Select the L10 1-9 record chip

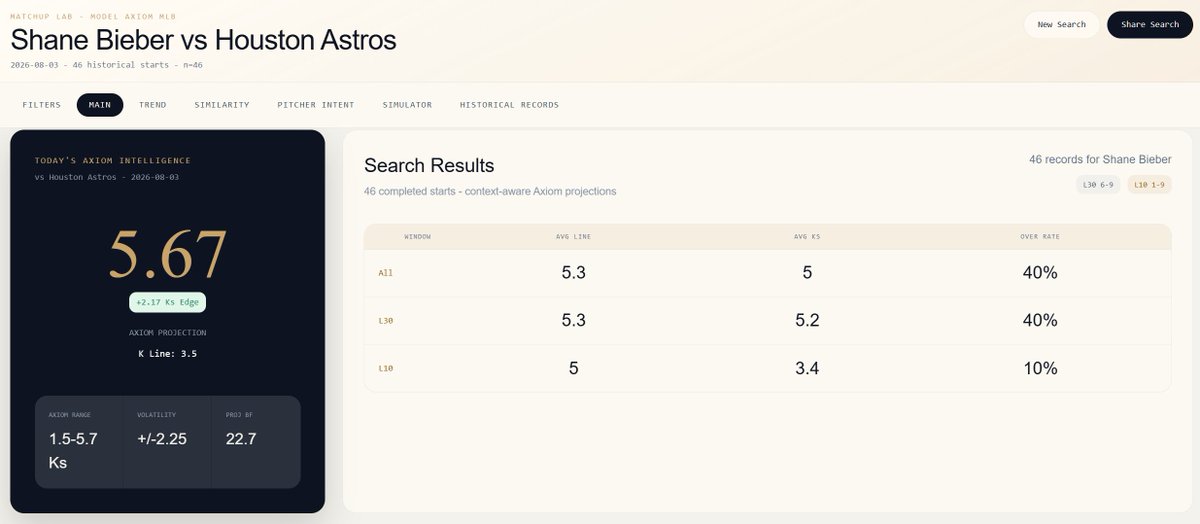1149,185
